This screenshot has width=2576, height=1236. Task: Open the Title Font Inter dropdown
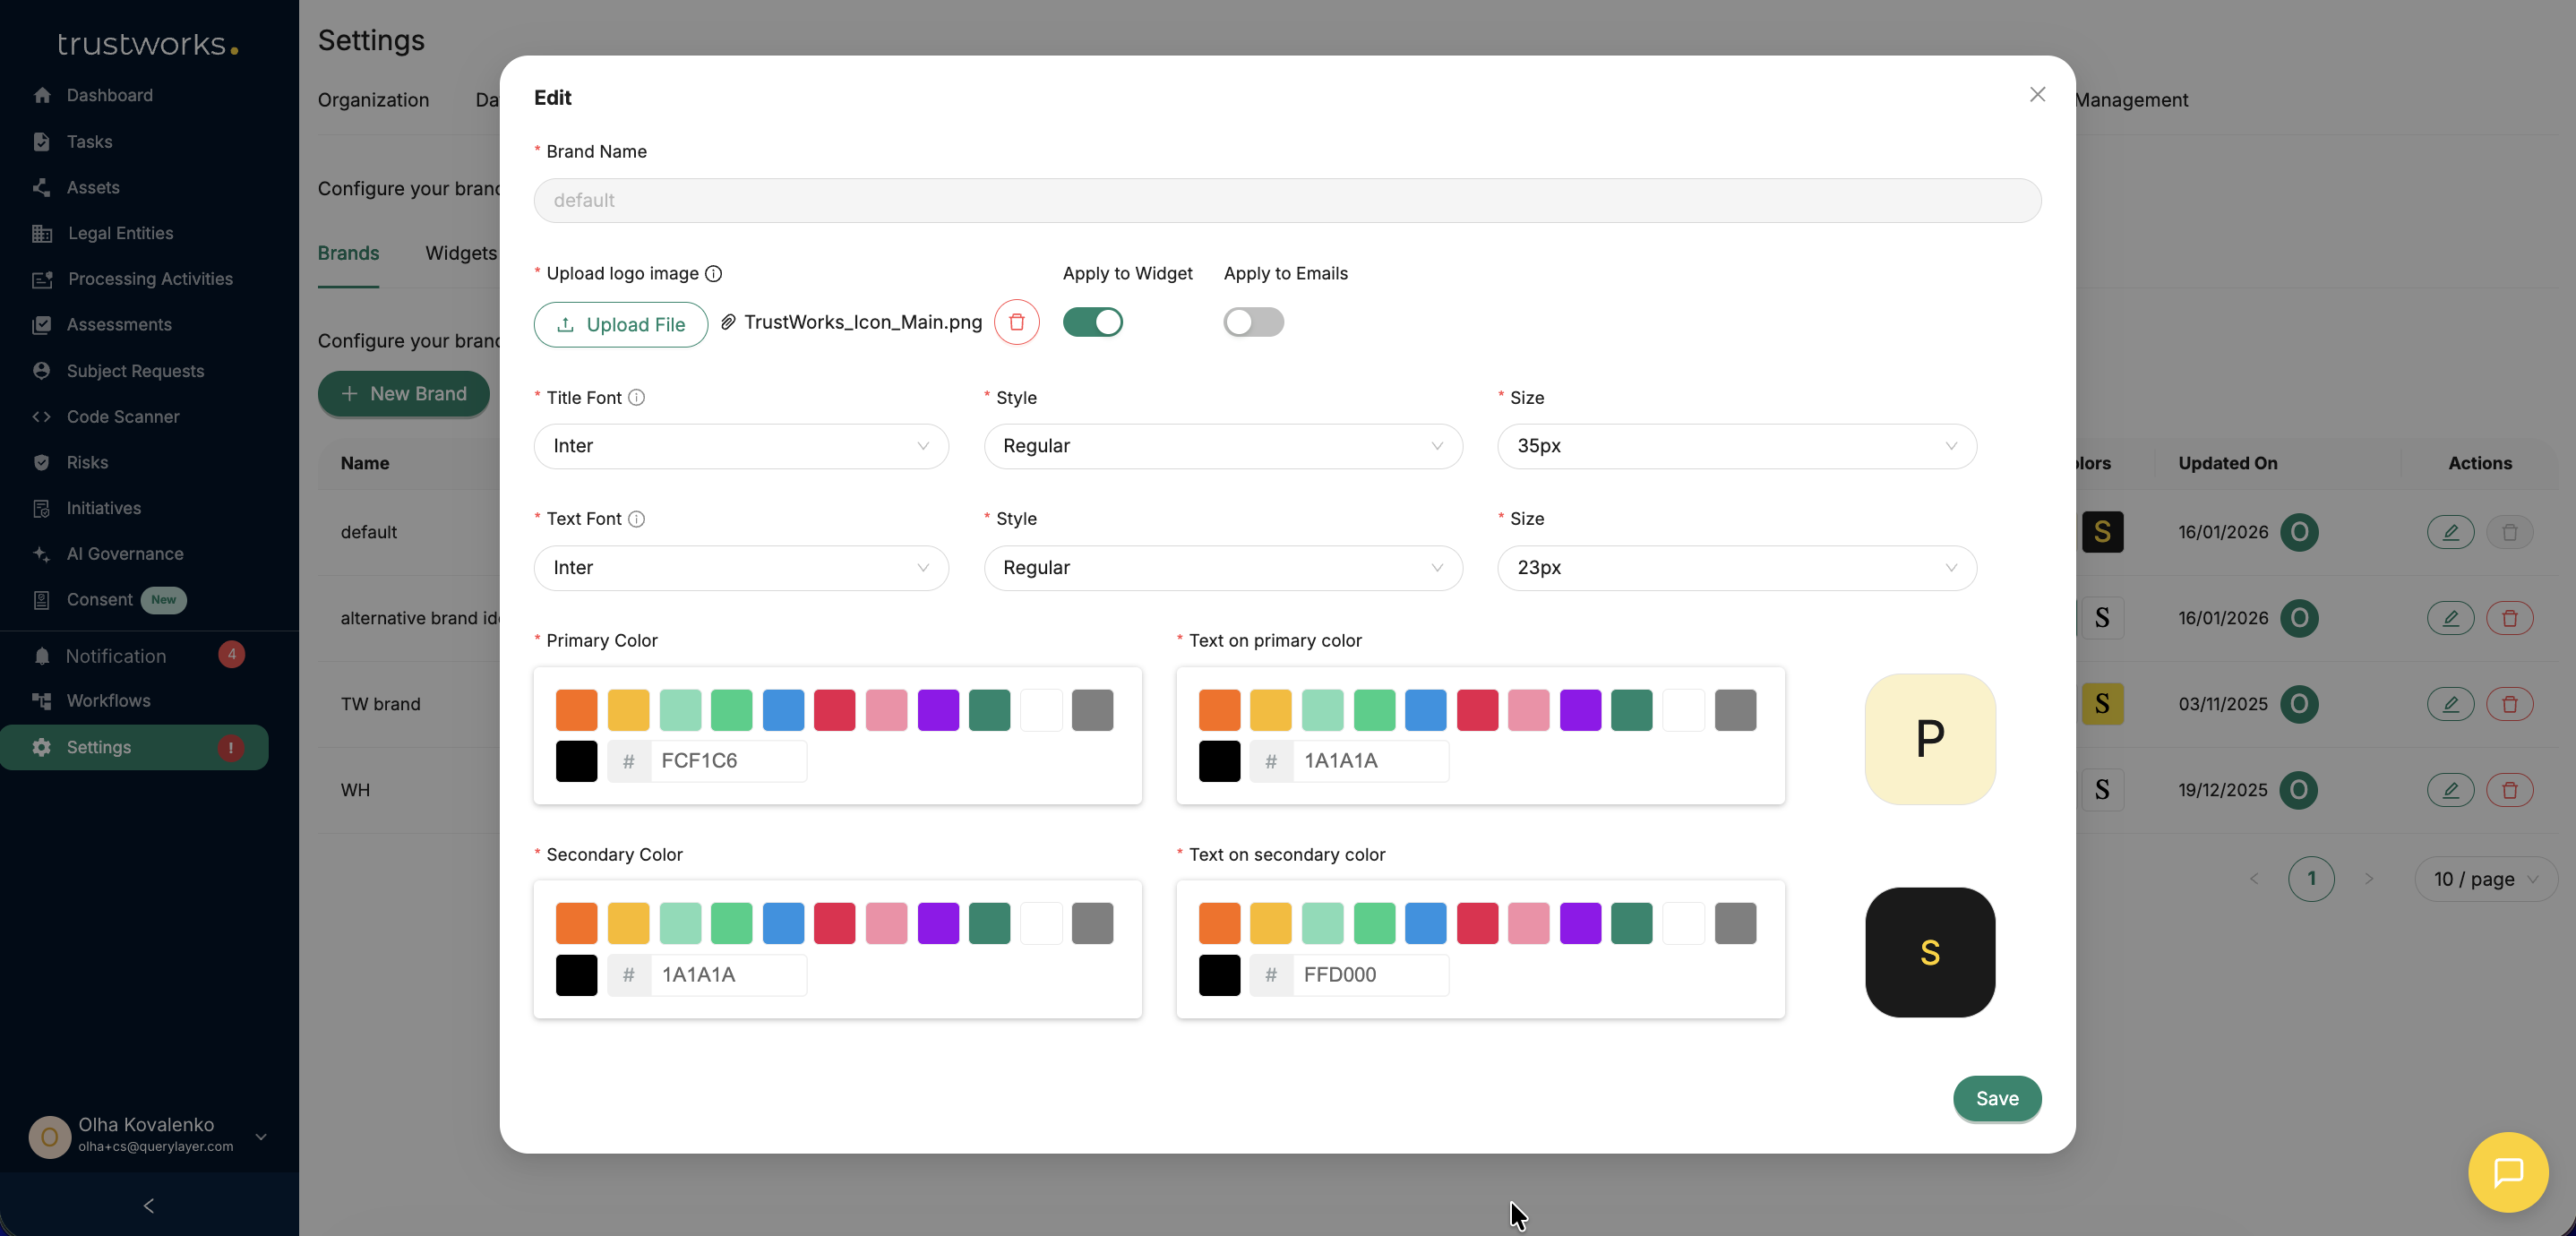tap(740, 446)
